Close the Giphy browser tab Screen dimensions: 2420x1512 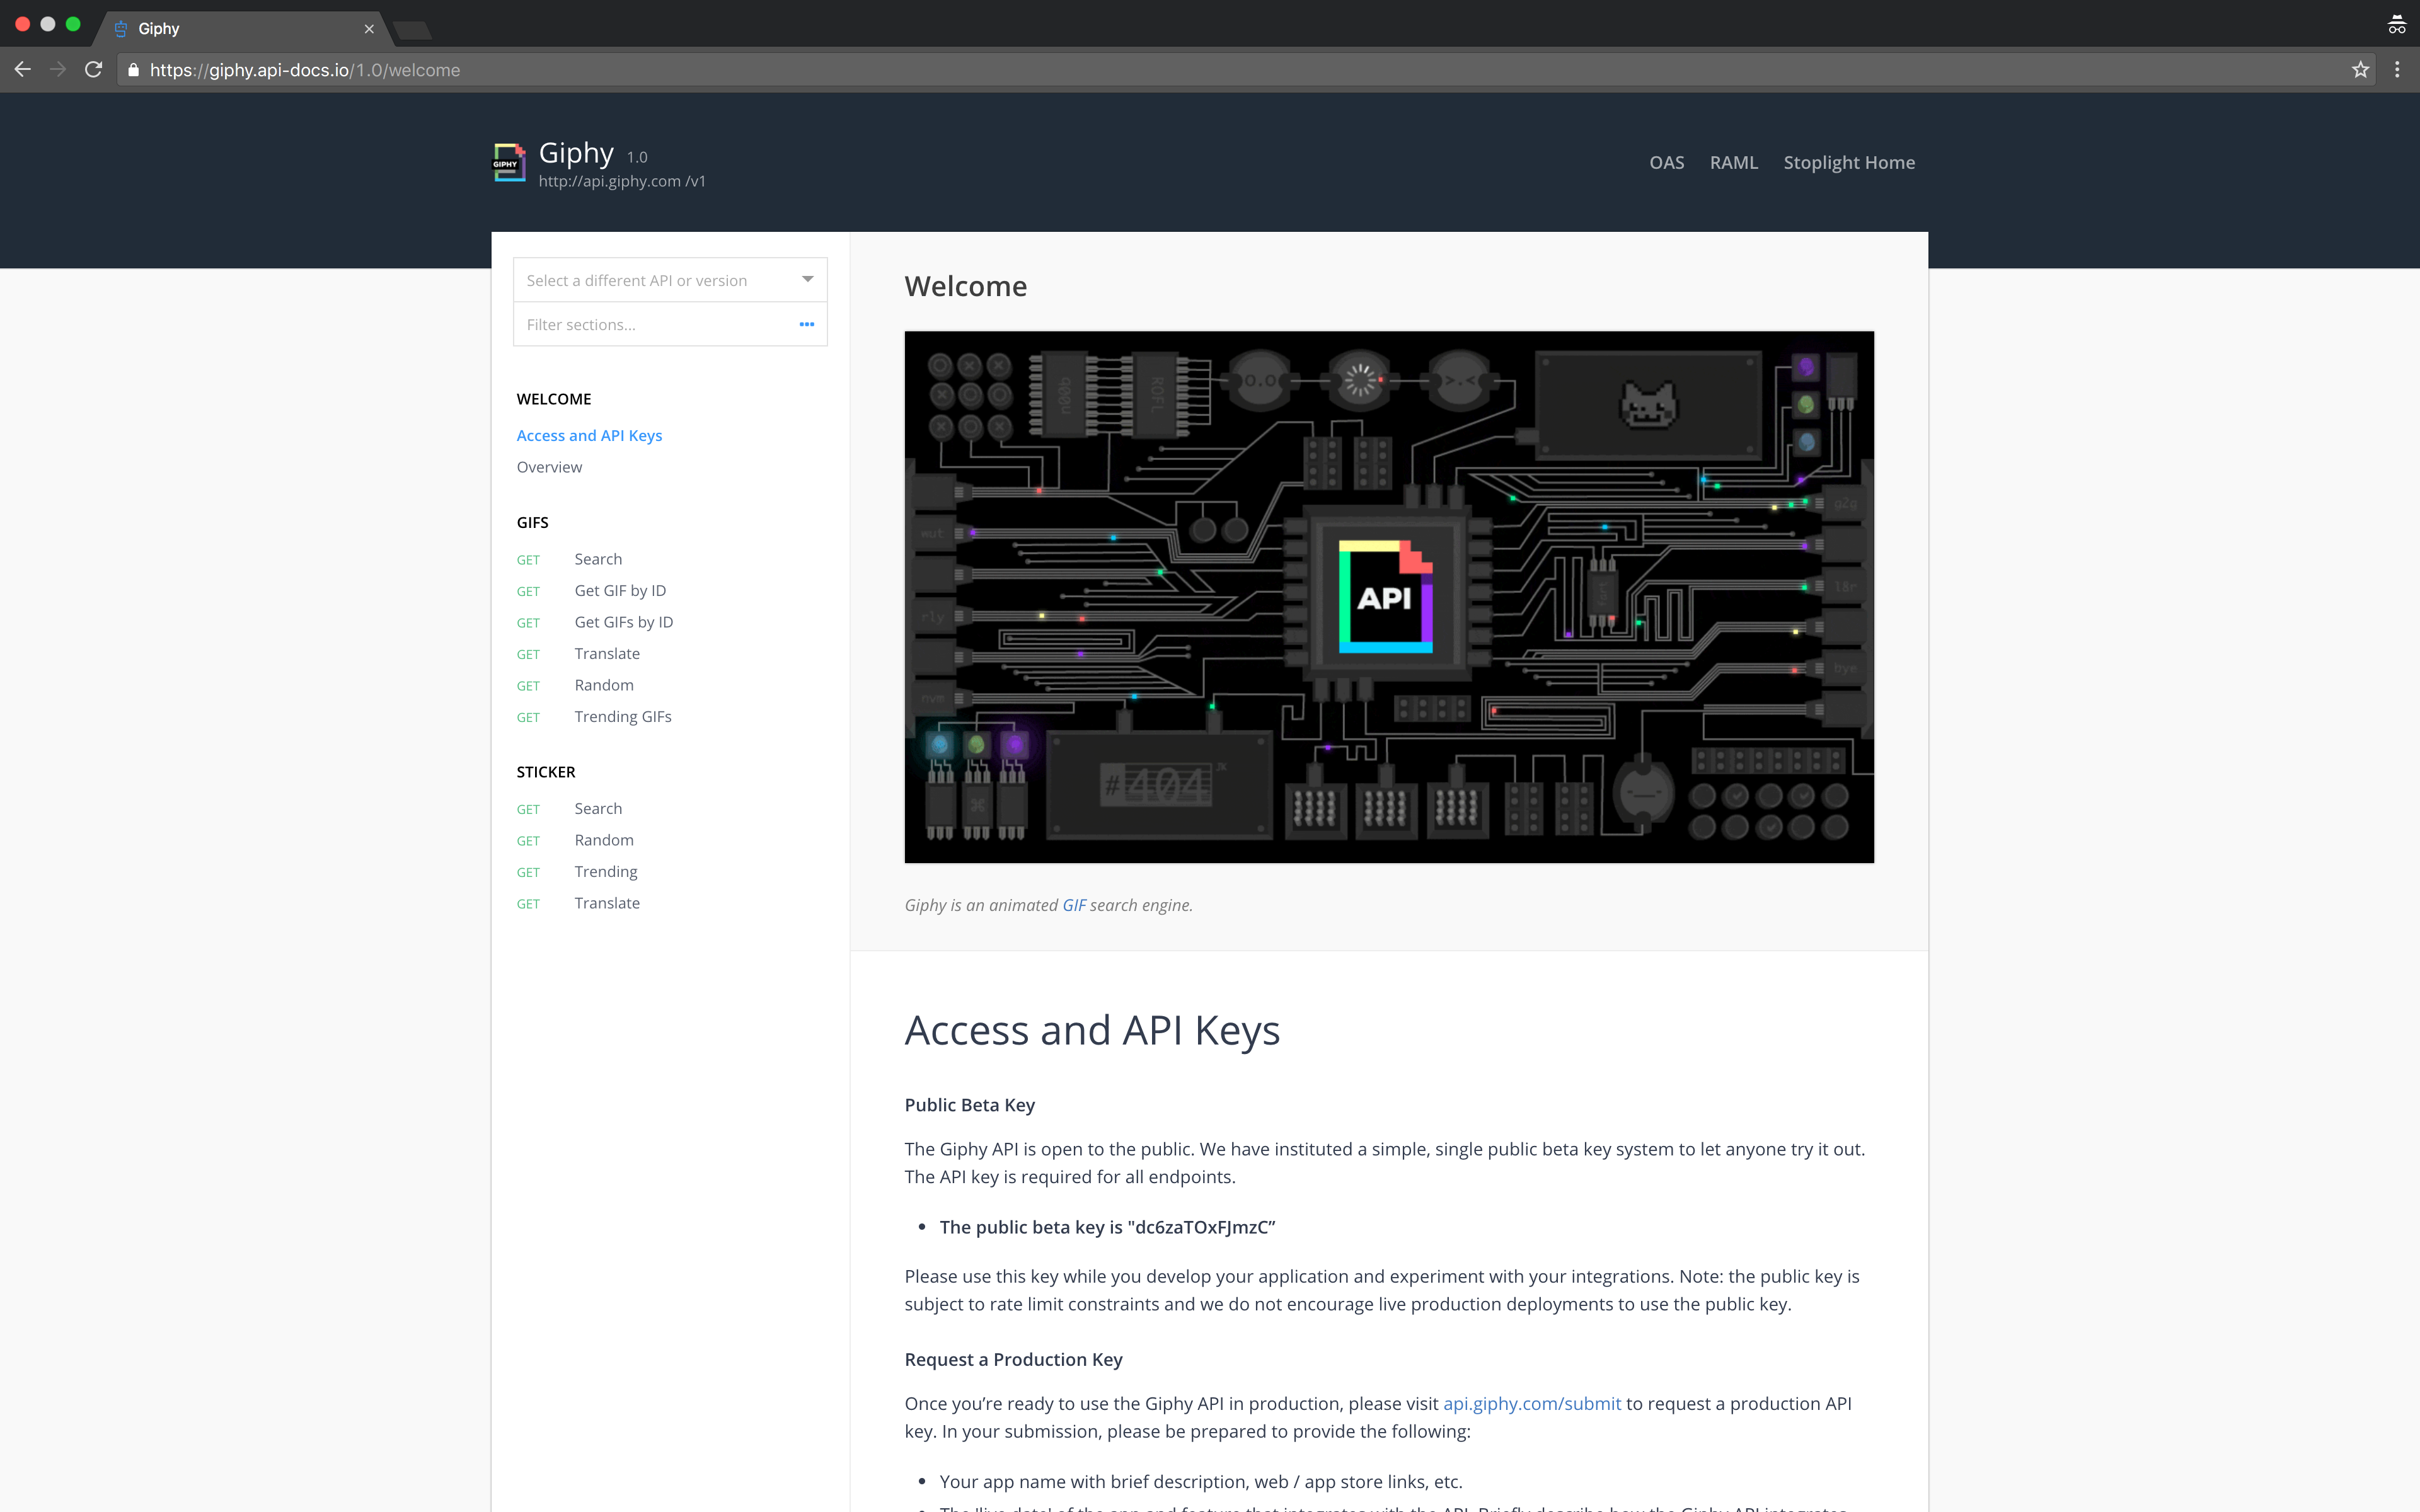(x=369, y=29)
